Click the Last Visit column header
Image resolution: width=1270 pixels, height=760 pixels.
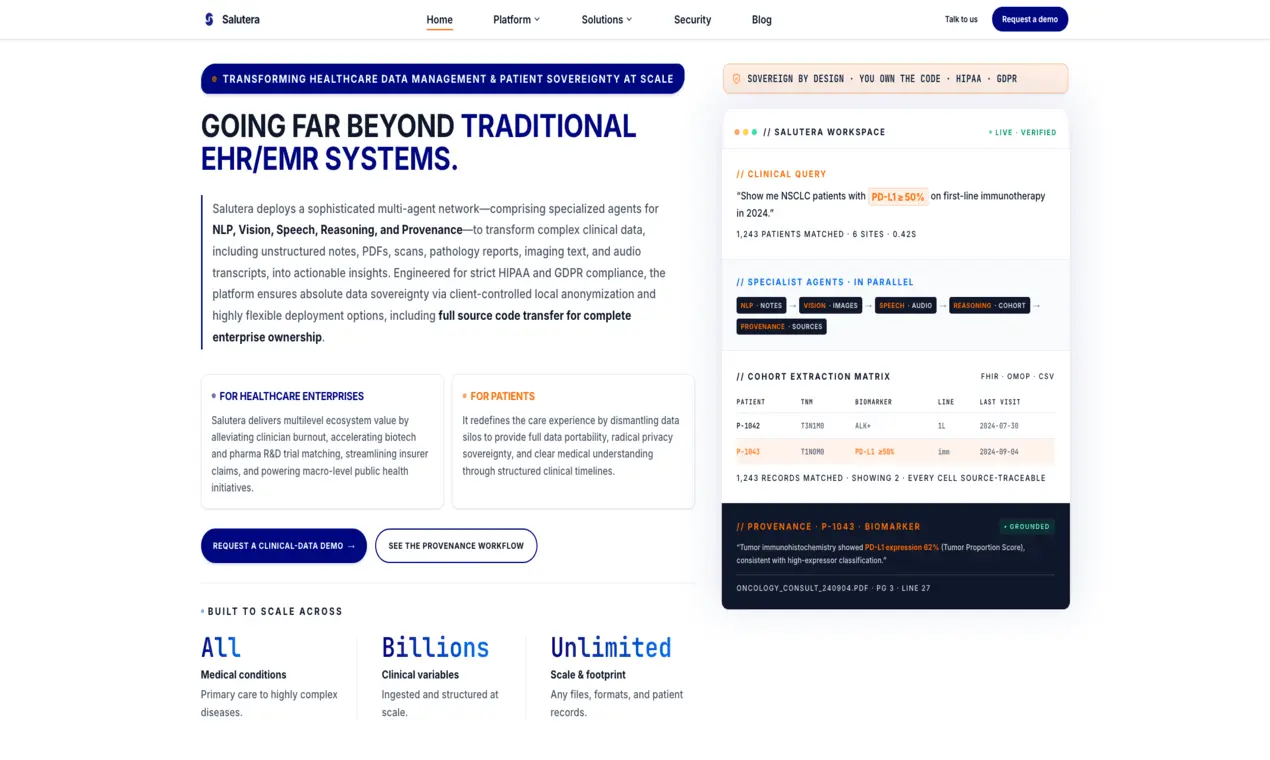[x=1001, y=402]
